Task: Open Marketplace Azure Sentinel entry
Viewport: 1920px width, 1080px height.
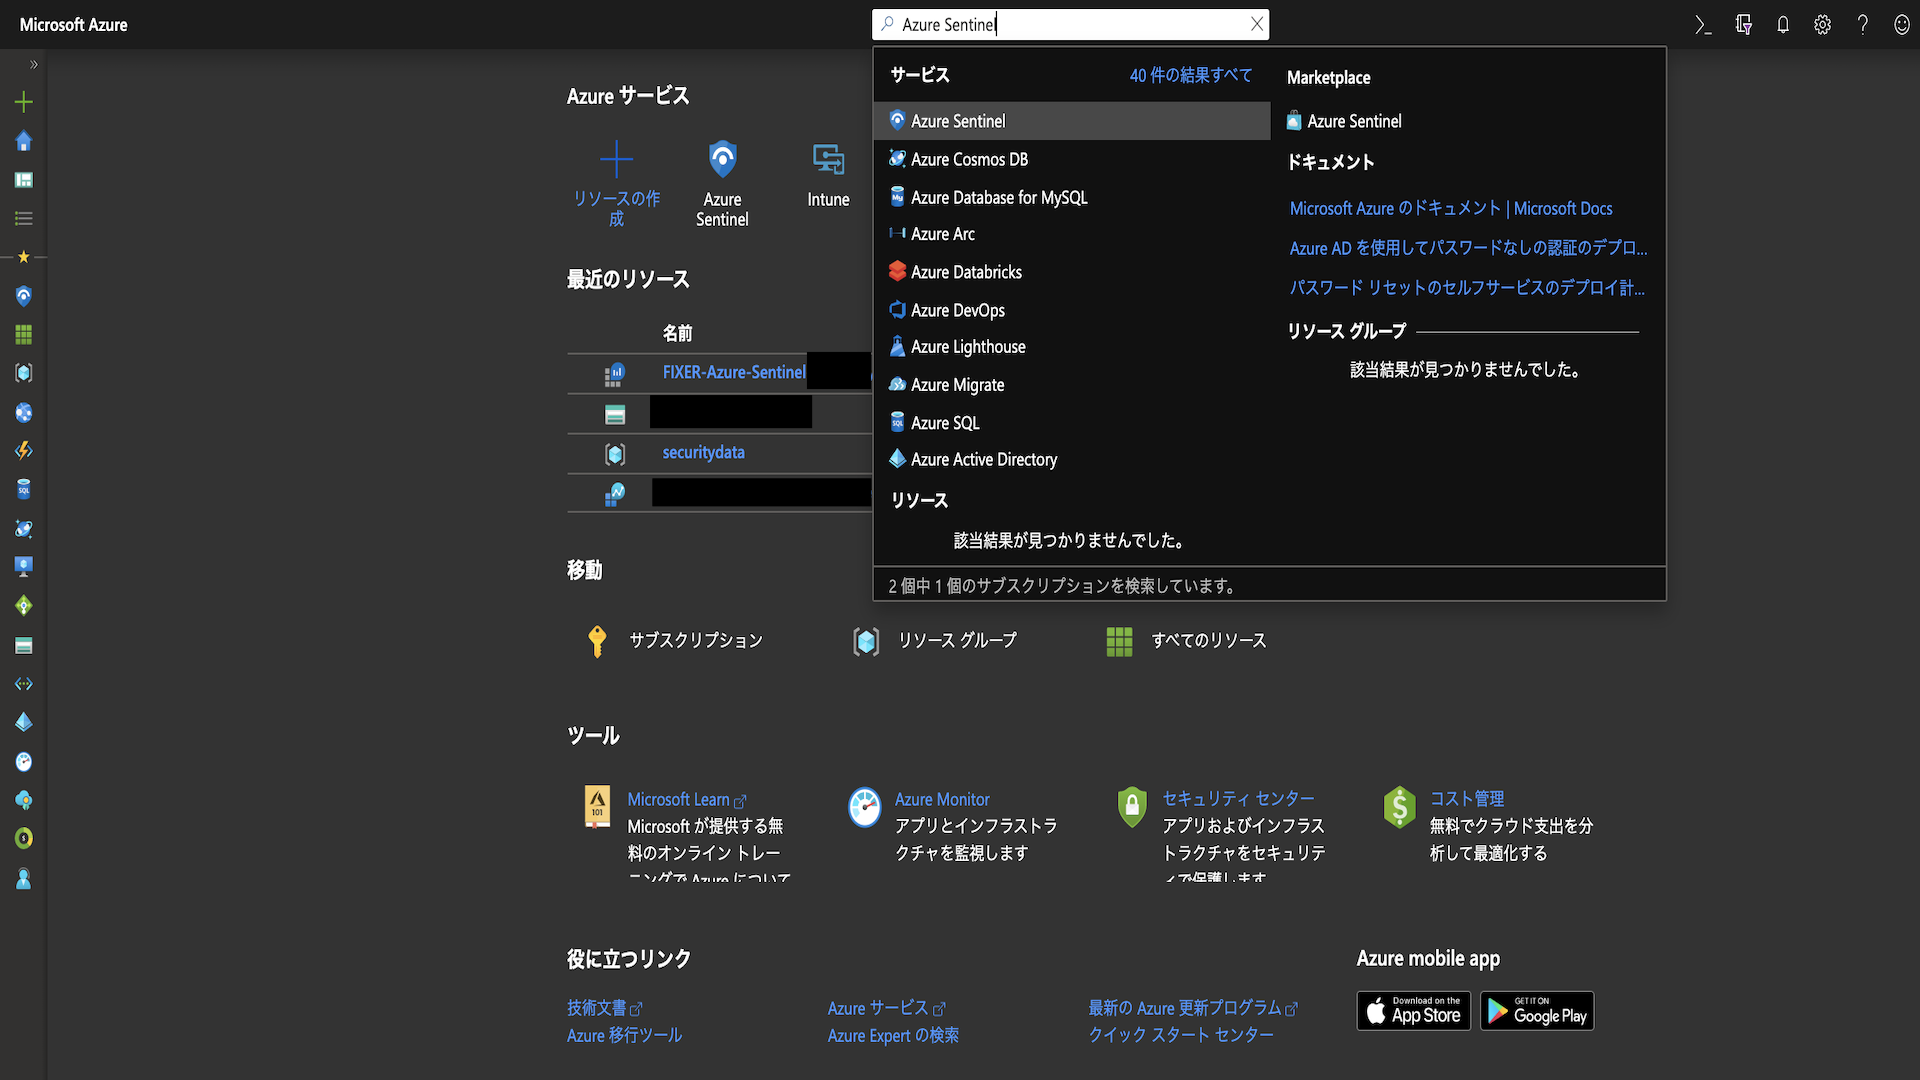Action: pyautogui.click(x=1353, y=121)
